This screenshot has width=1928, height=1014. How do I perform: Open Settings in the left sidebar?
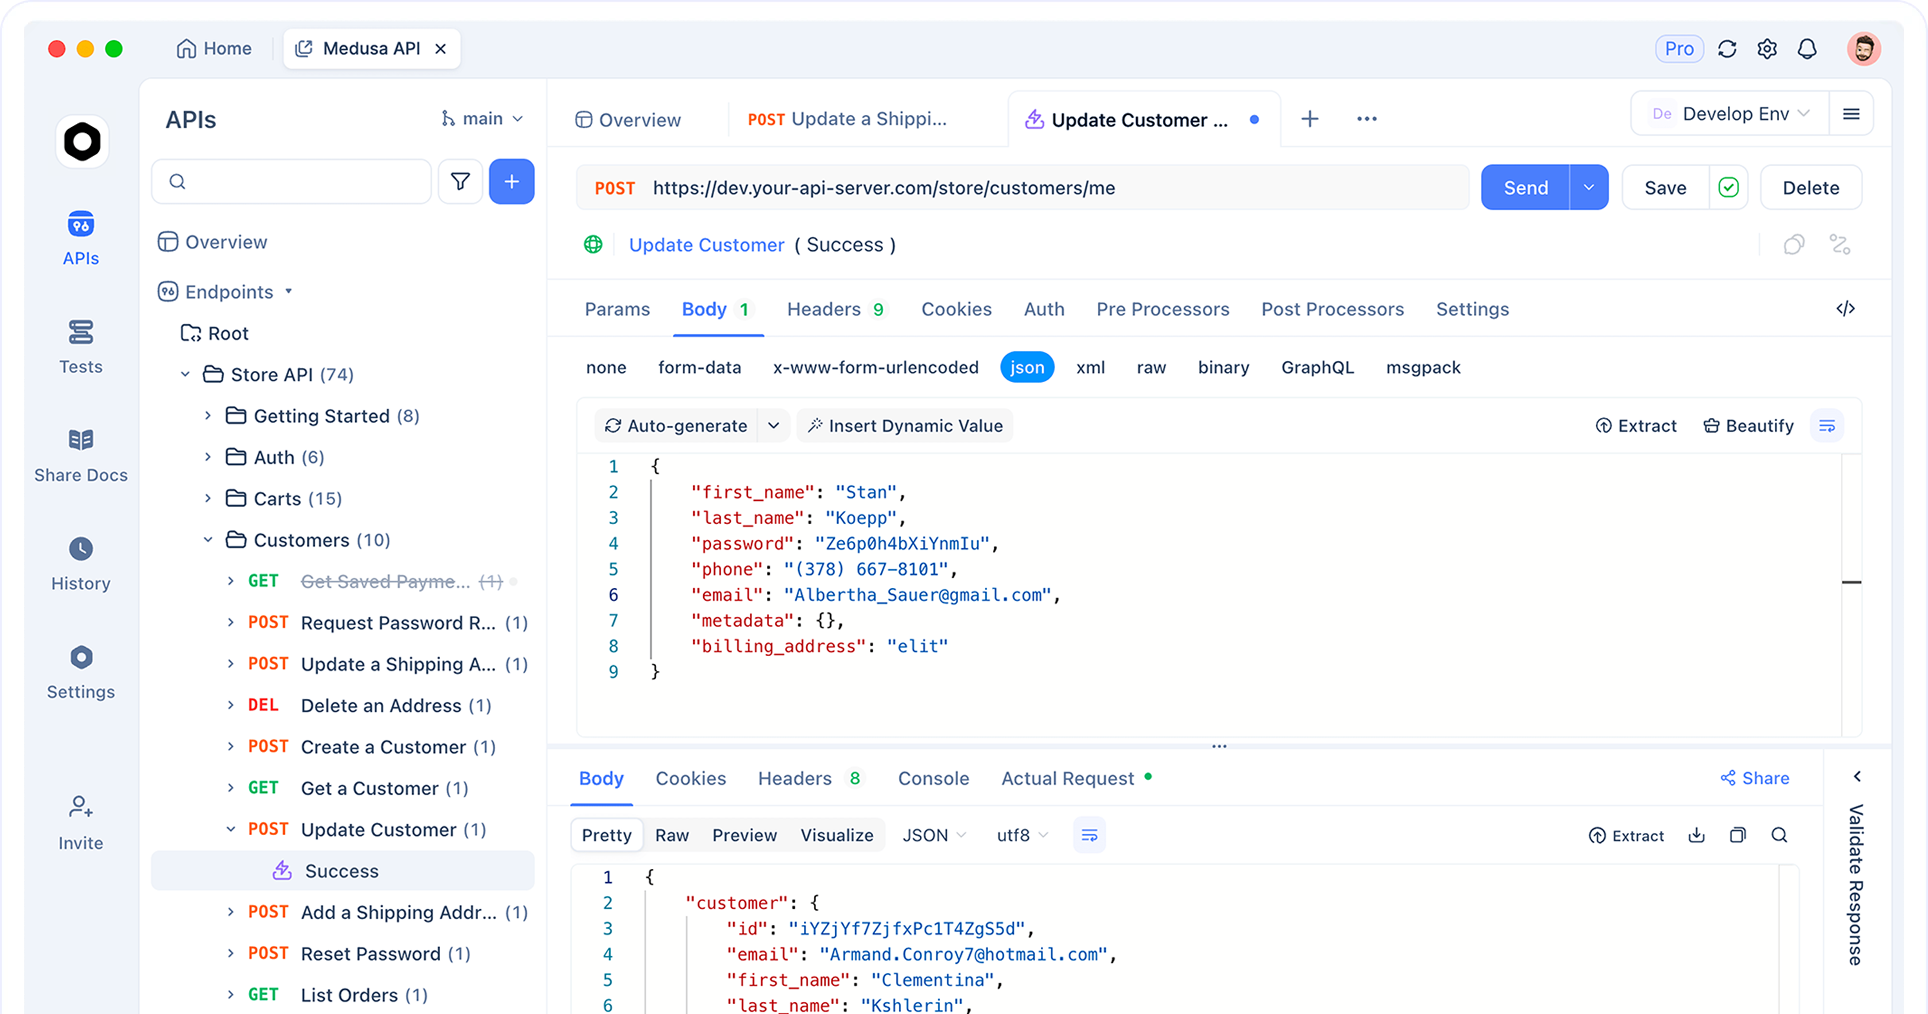tap(81, 672)
